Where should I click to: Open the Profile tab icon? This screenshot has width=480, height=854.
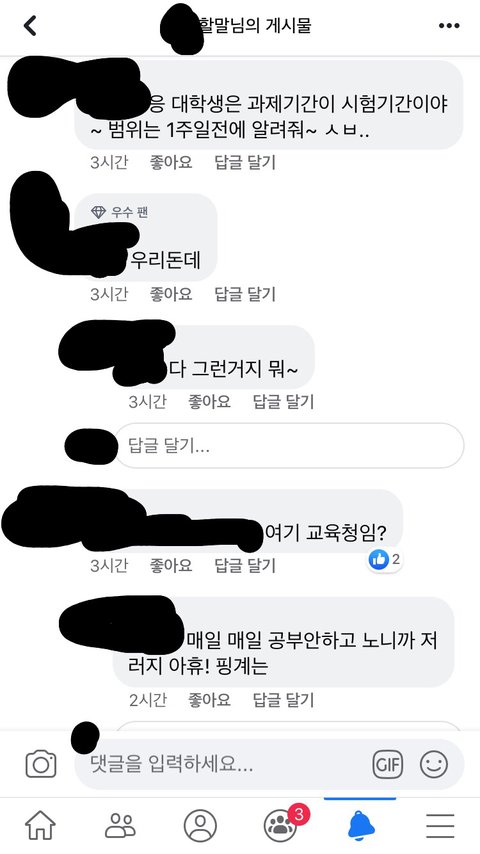[x=200, y=826]
